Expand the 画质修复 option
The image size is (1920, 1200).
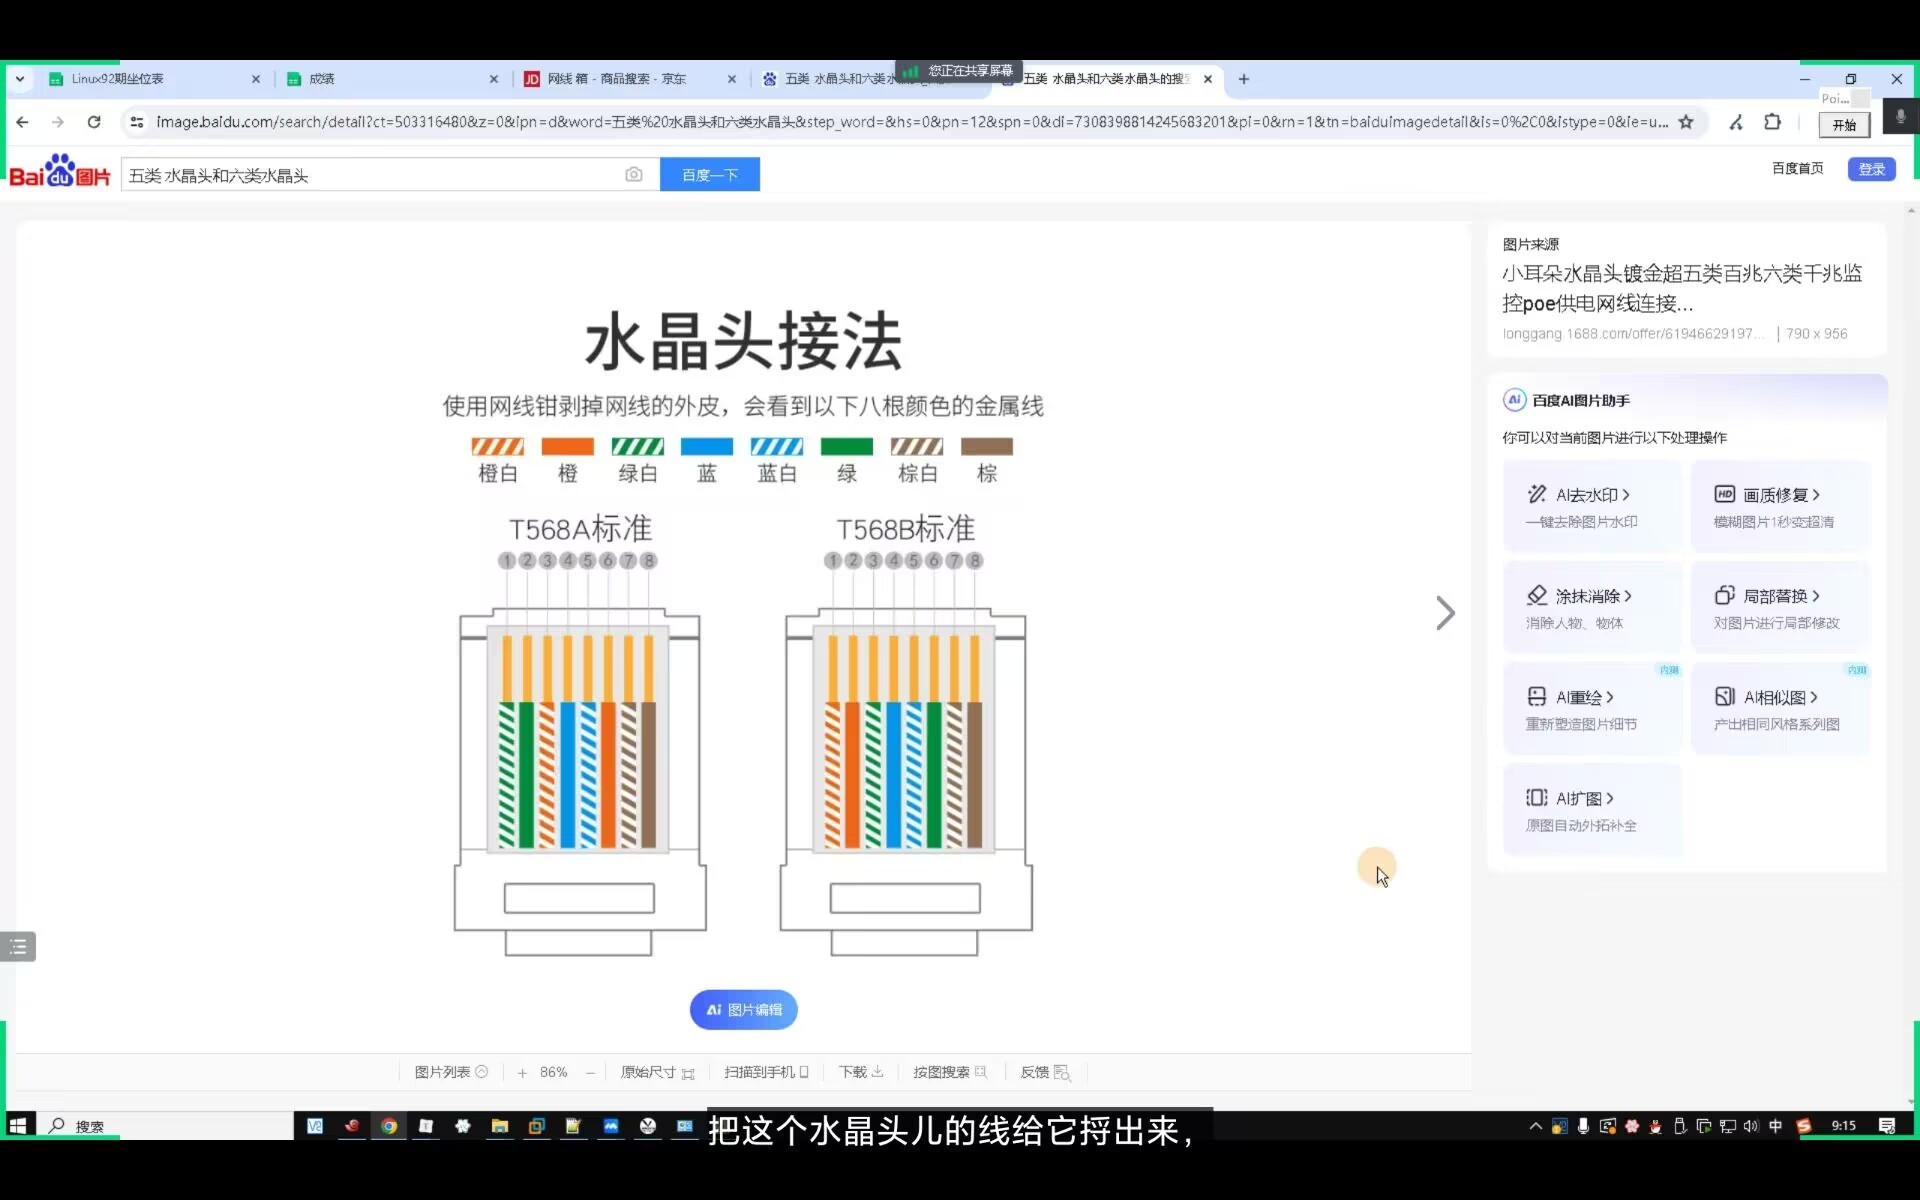point(1780,495)
